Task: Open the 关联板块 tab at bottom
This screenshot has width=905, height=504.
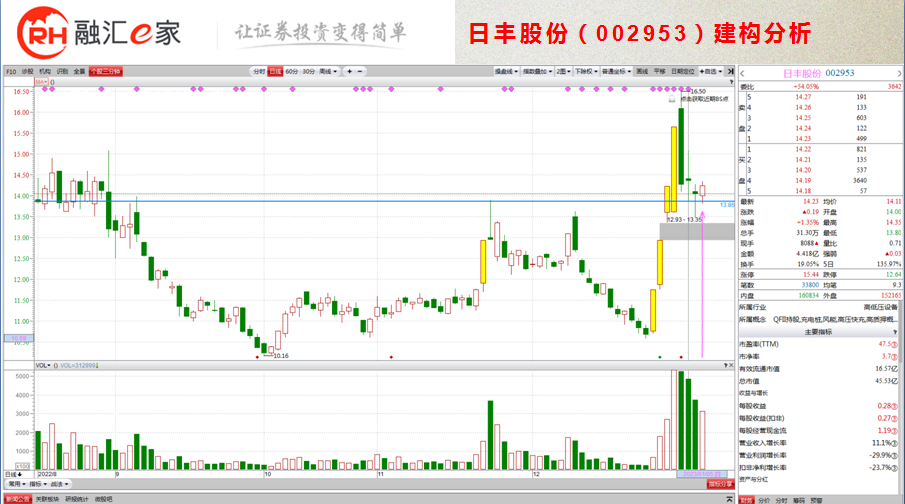Action: [48, 498]
